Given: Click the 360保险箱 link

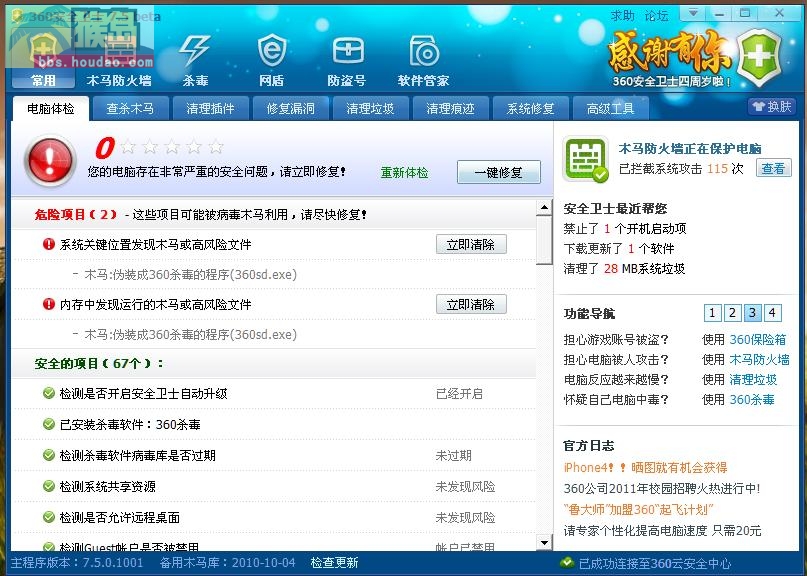Looking at the screenshot, I should (x=758, y=339).
